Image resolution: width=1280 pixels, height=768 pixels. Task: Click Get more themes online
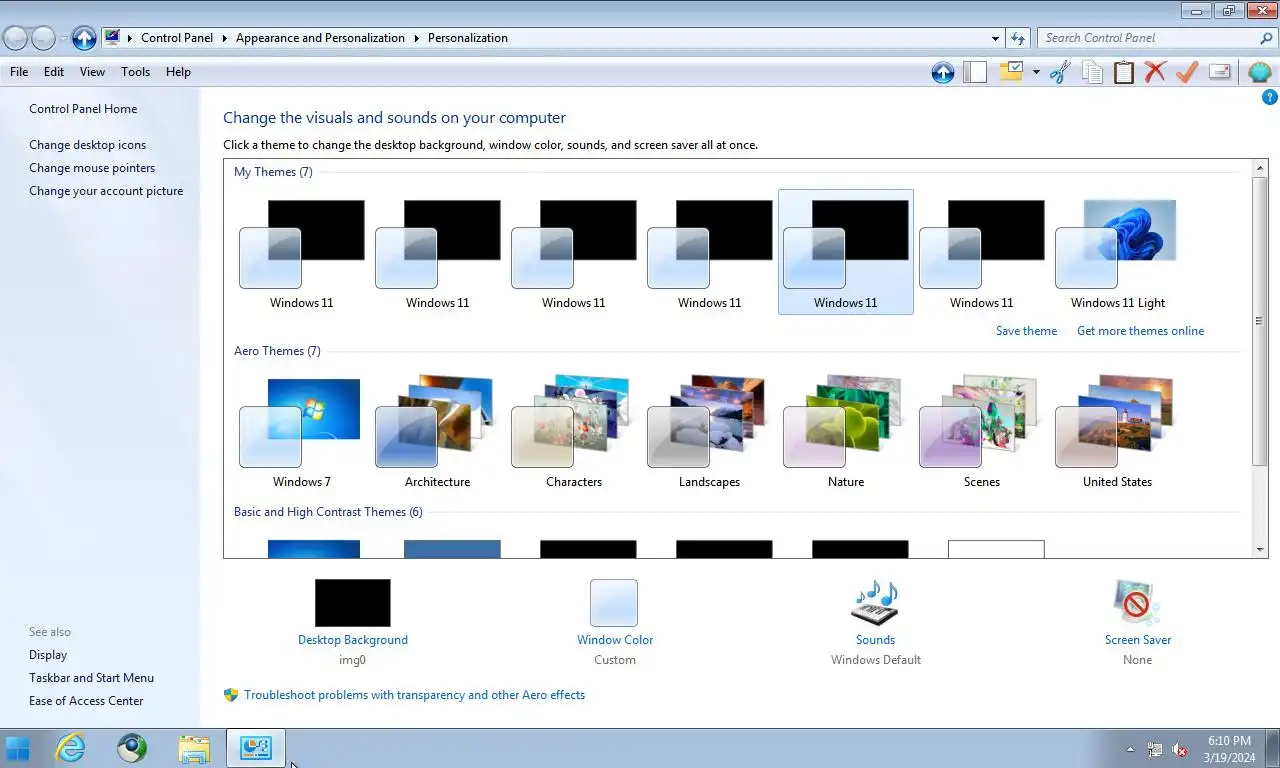pos(1140,331)
